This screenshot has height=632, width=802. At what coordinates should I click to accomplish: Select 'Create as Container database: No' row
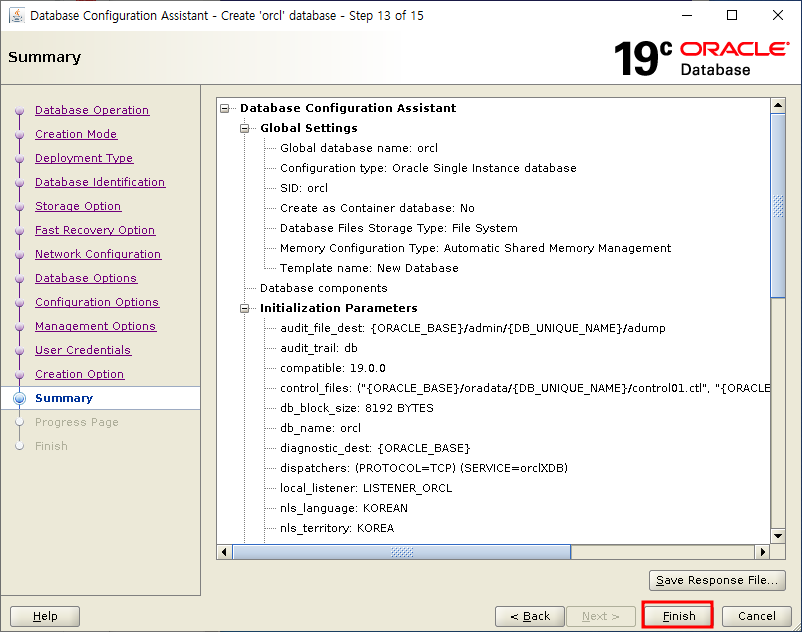coord(377,208)
